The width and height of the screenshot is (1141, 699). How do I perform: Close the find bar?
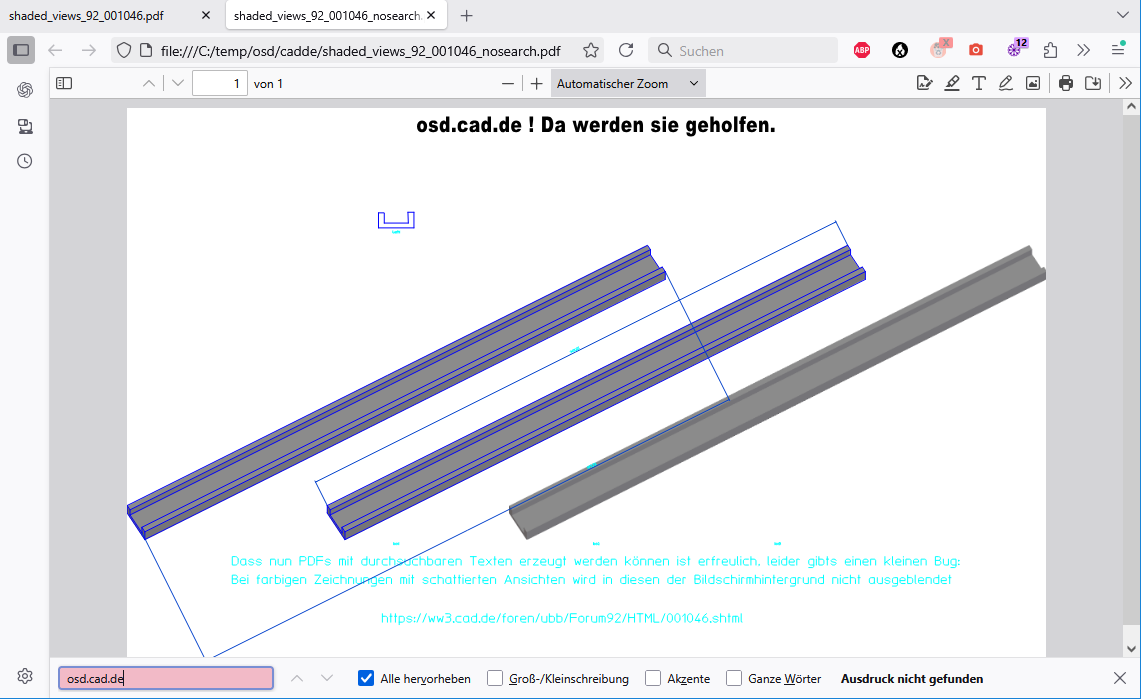[1120, 678]
